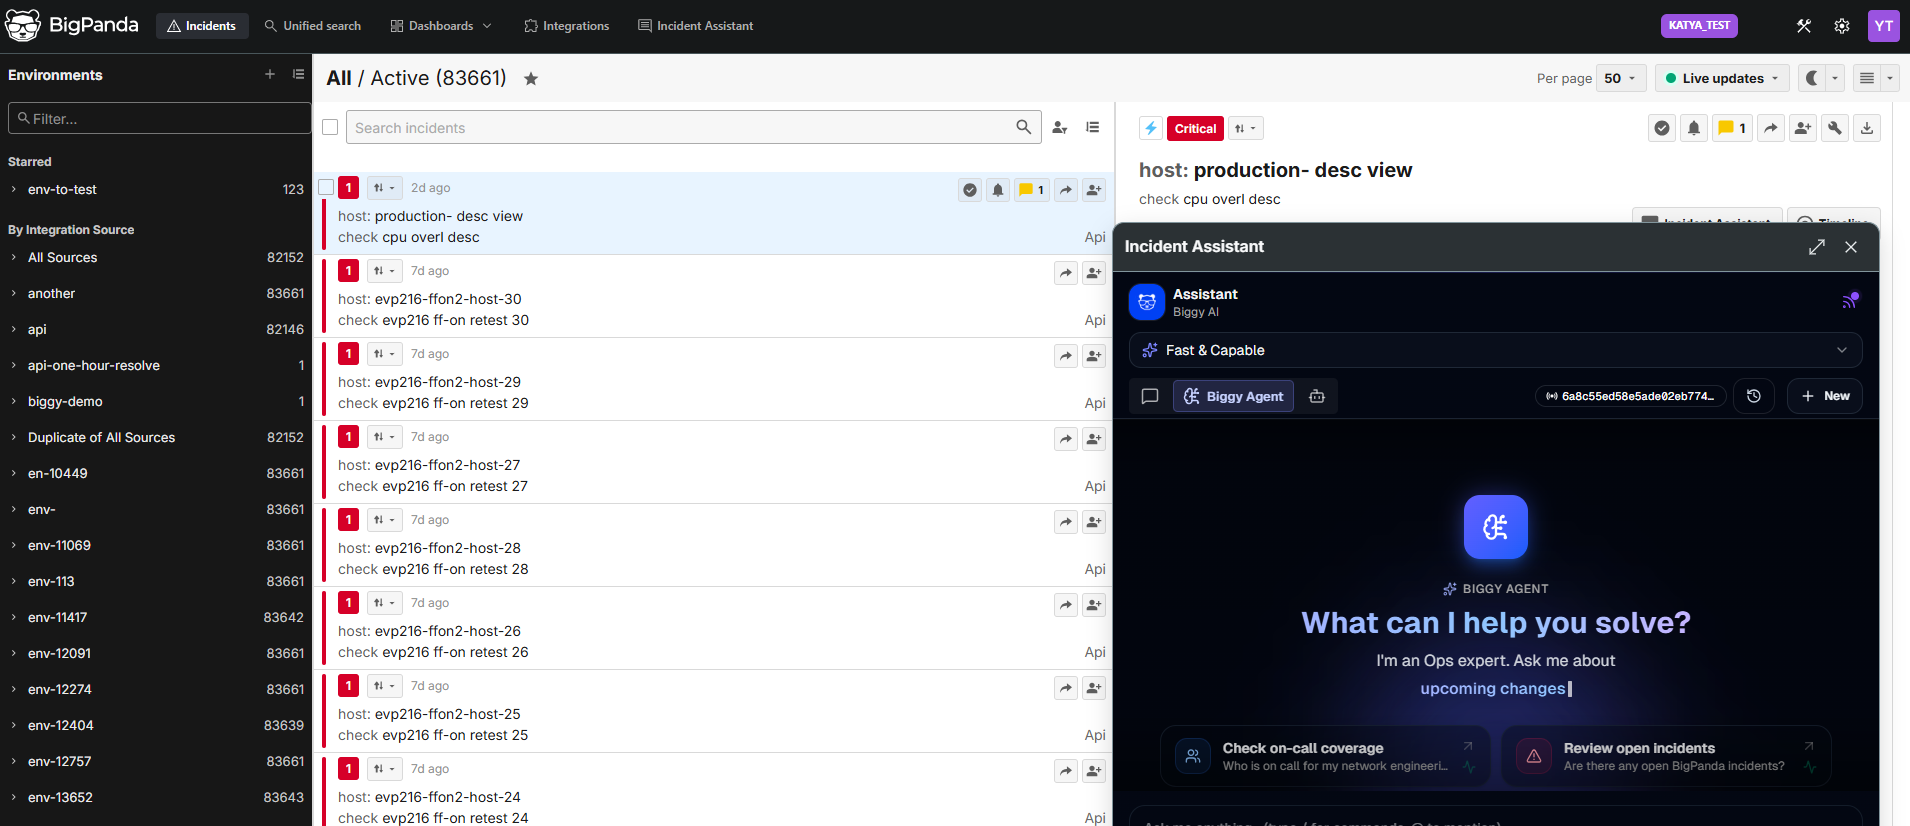Click the purple broadcast icon in Assistant header
The width and height of the screenshot is (1910, 826).
1850,300
